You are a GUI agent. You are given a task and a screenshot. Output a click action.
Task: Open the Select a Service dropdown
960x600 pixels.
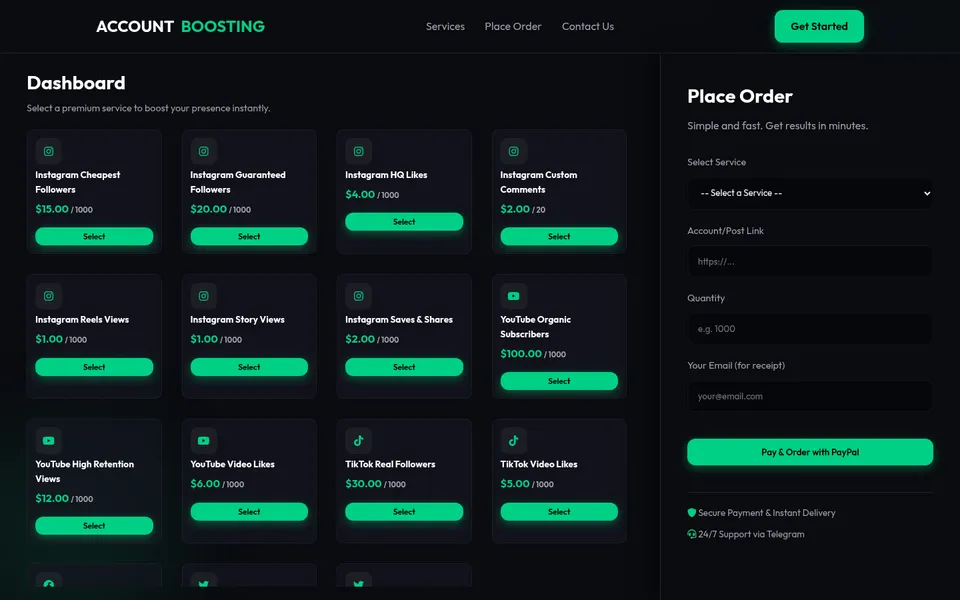(x=810, y=193)
